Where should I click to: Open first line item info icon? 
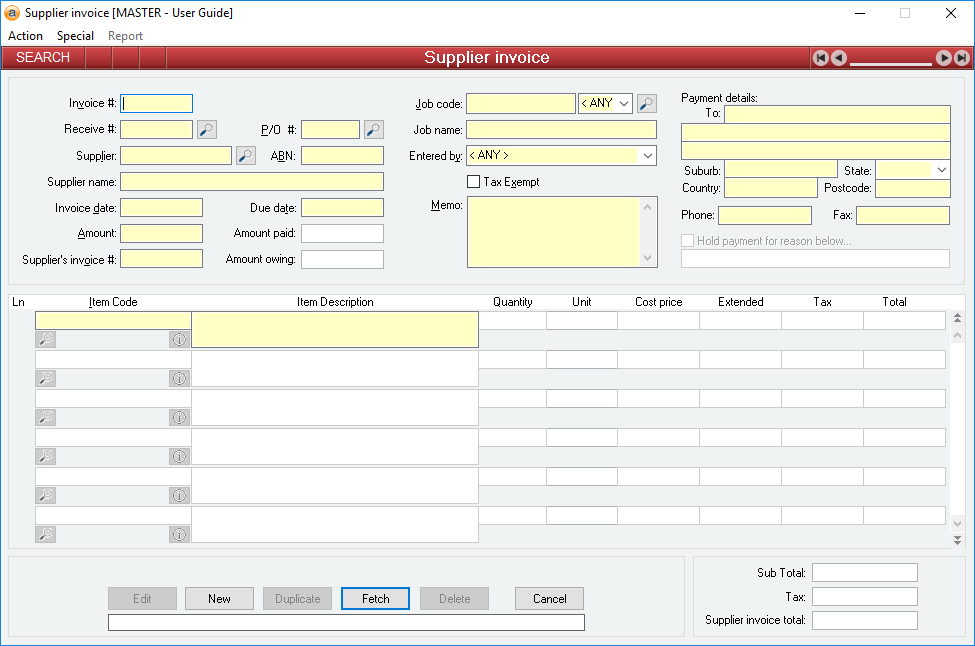coord(179,340)
